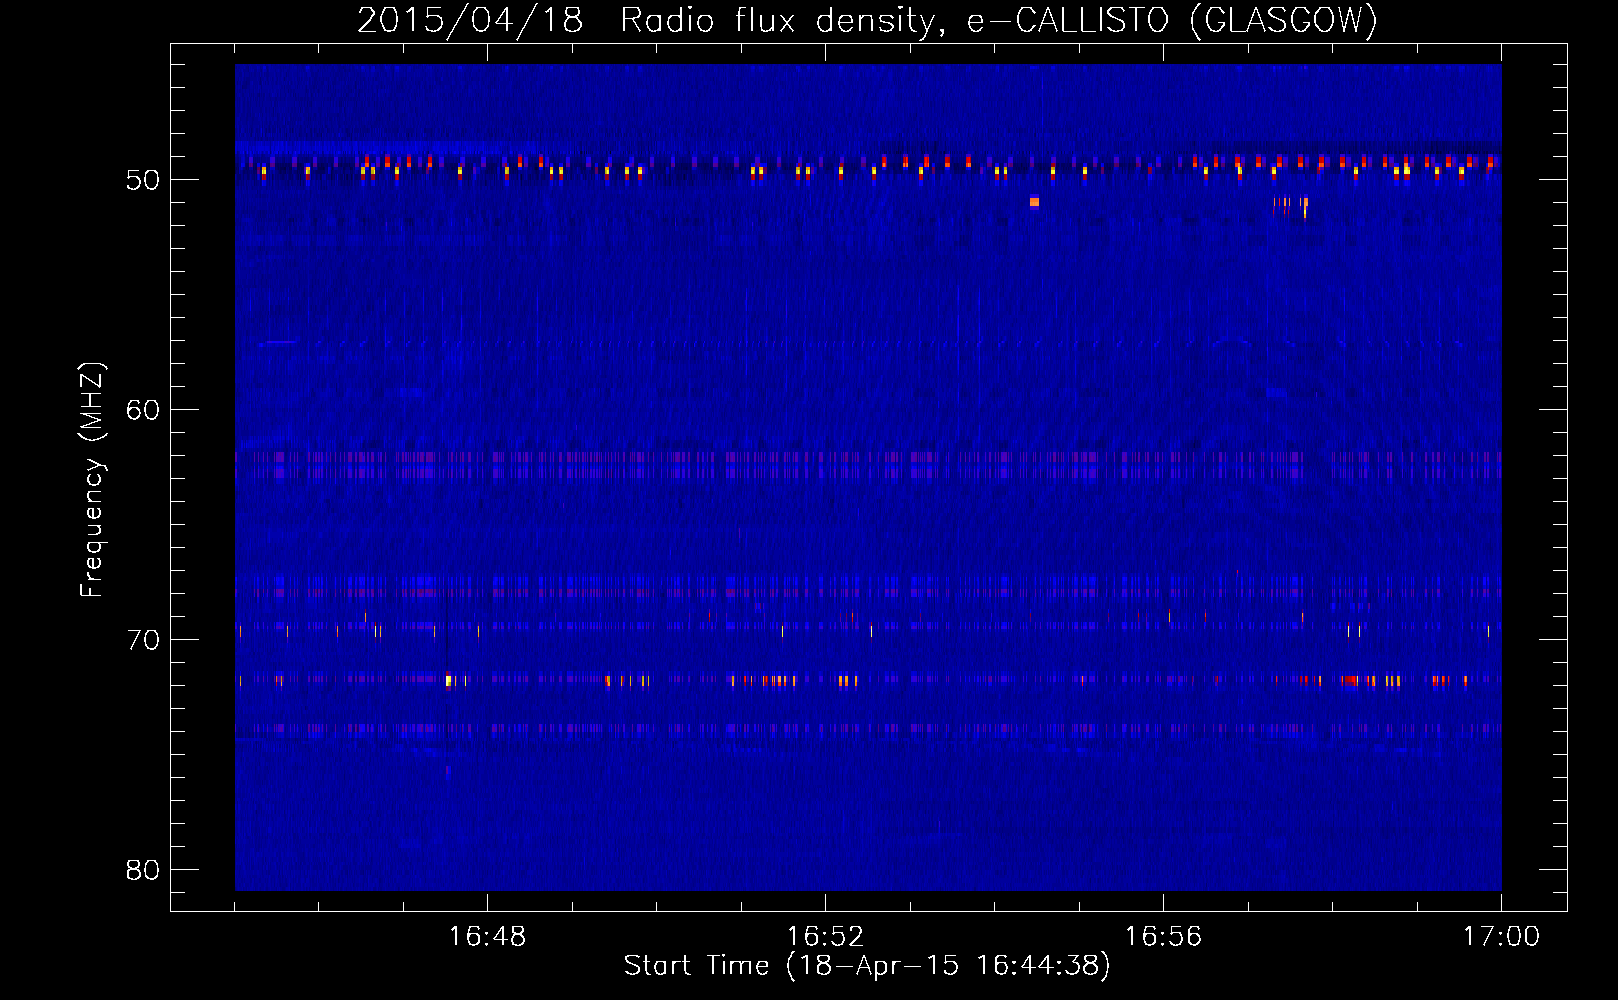
Task: Select the 50 frequency tick label
Action: pos(143,180)
